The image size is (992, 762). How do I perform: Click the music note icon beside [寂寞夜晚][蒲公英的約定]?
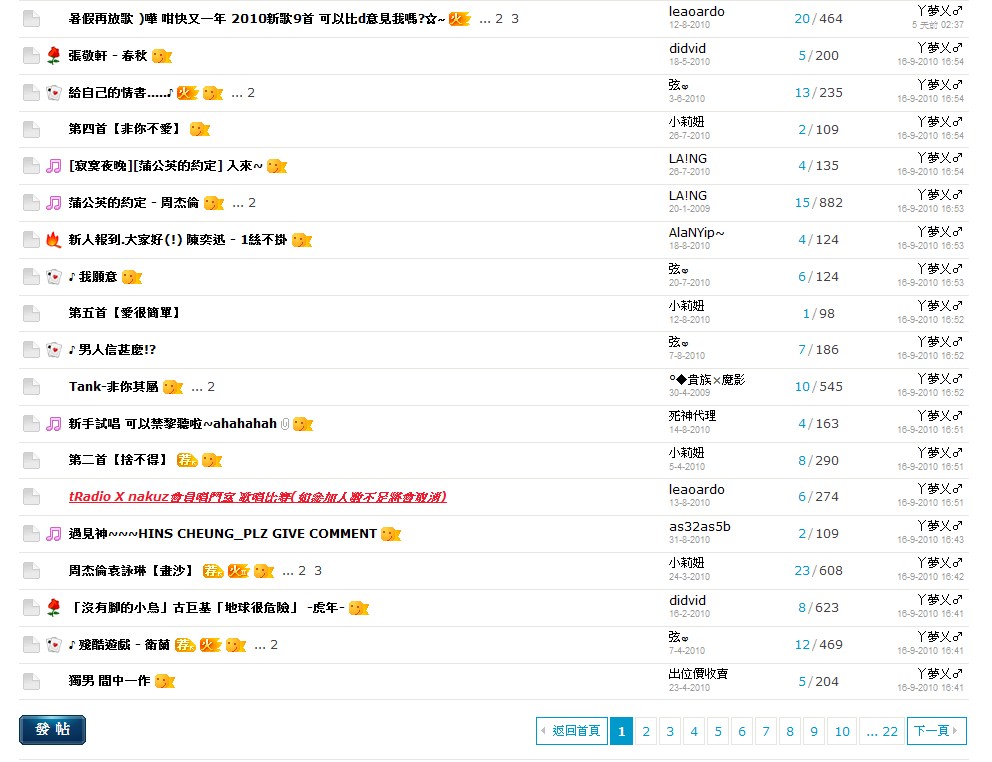click(x=54, y=166)
